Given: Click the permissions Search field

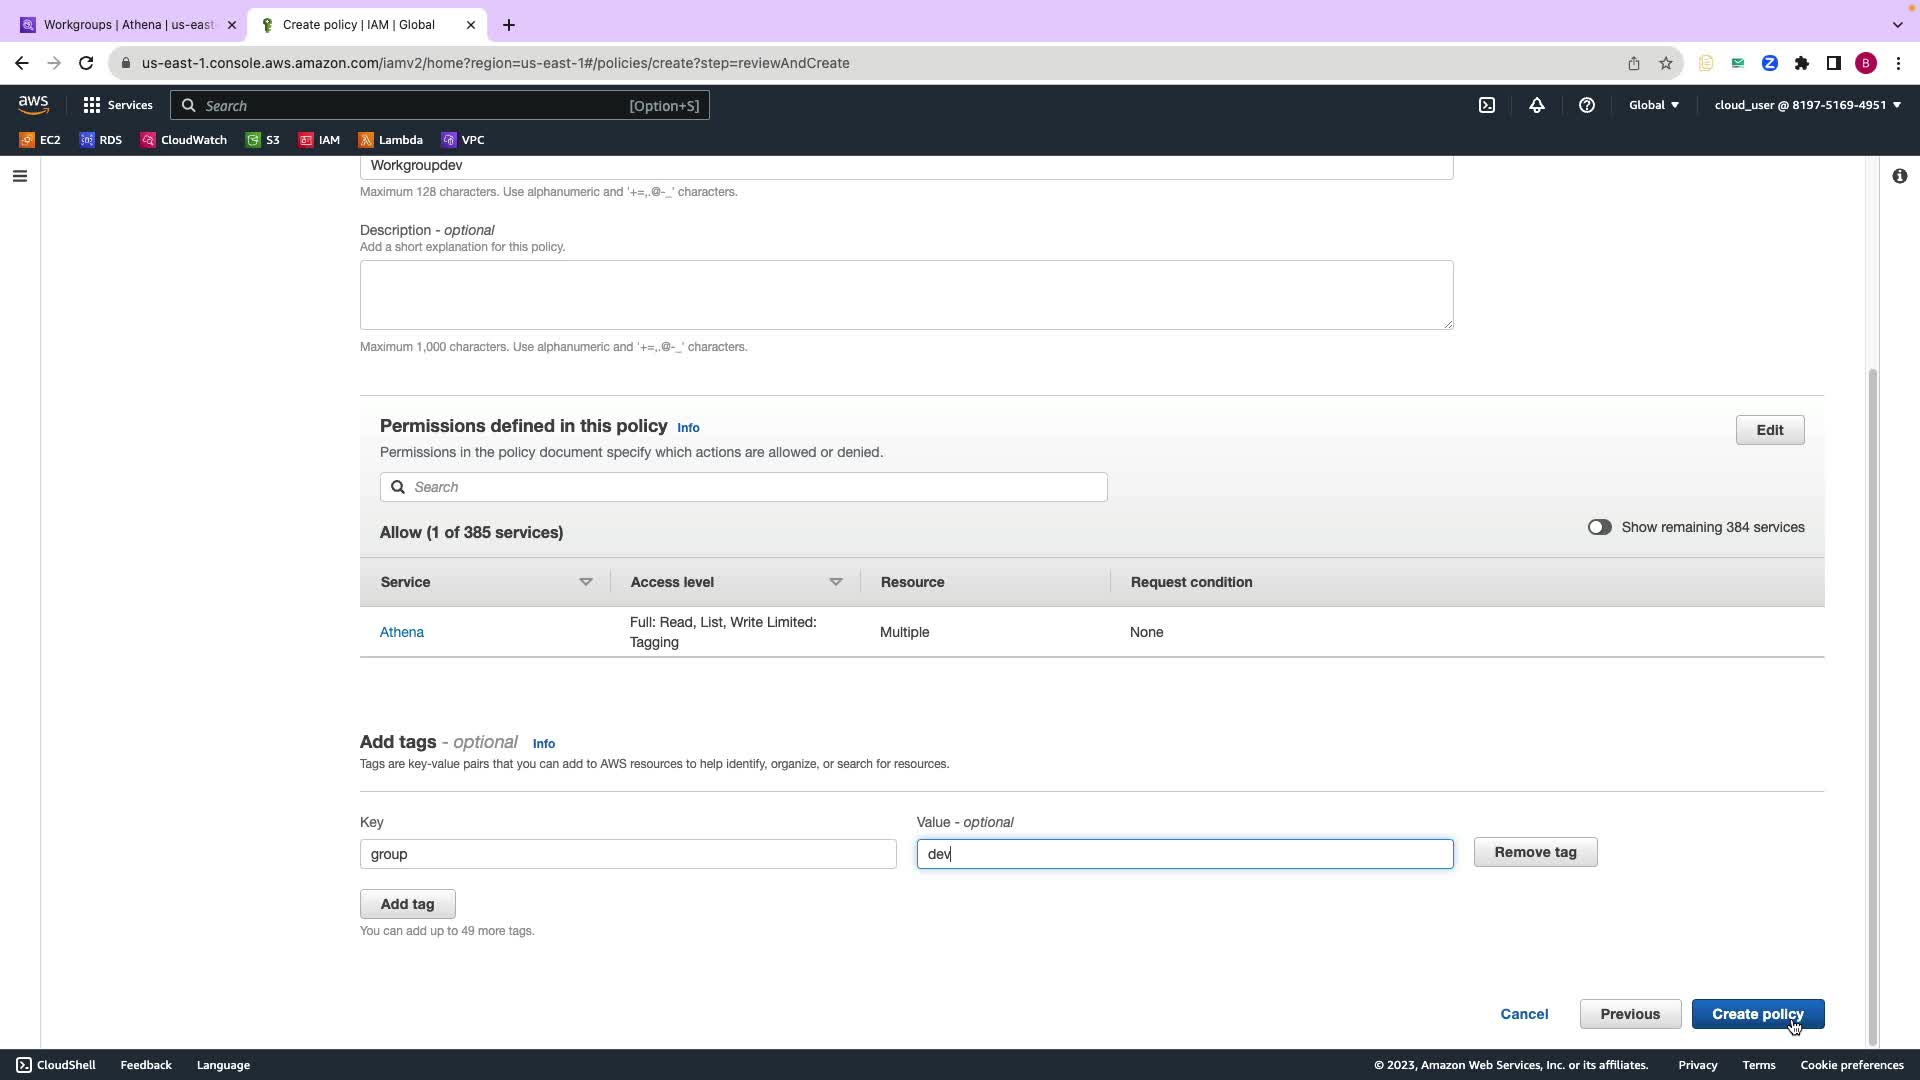Looking at the screenshot, I should coord(743,487).
